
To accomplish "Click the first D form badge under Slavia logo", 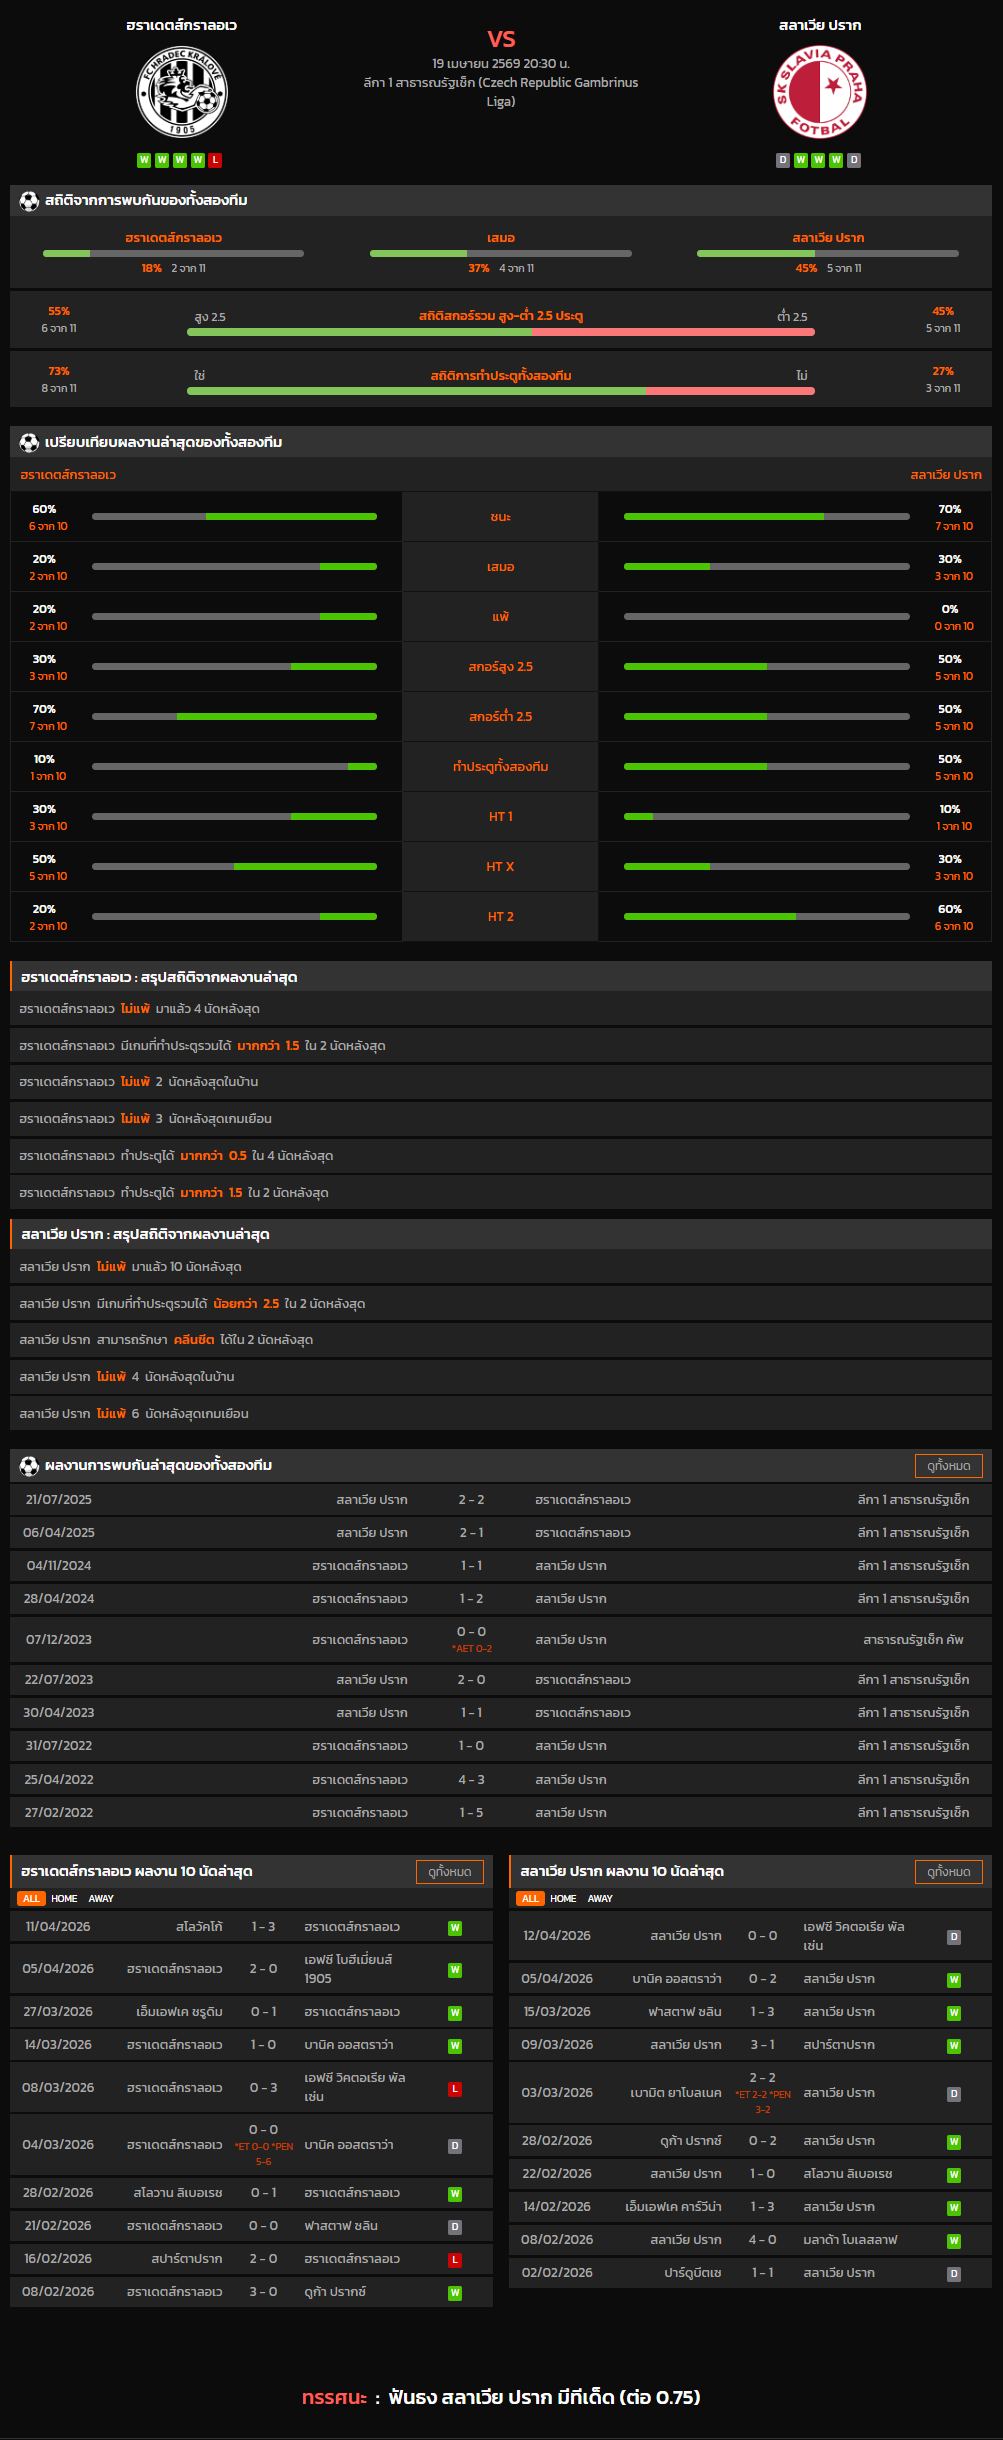I will (783, 160).
